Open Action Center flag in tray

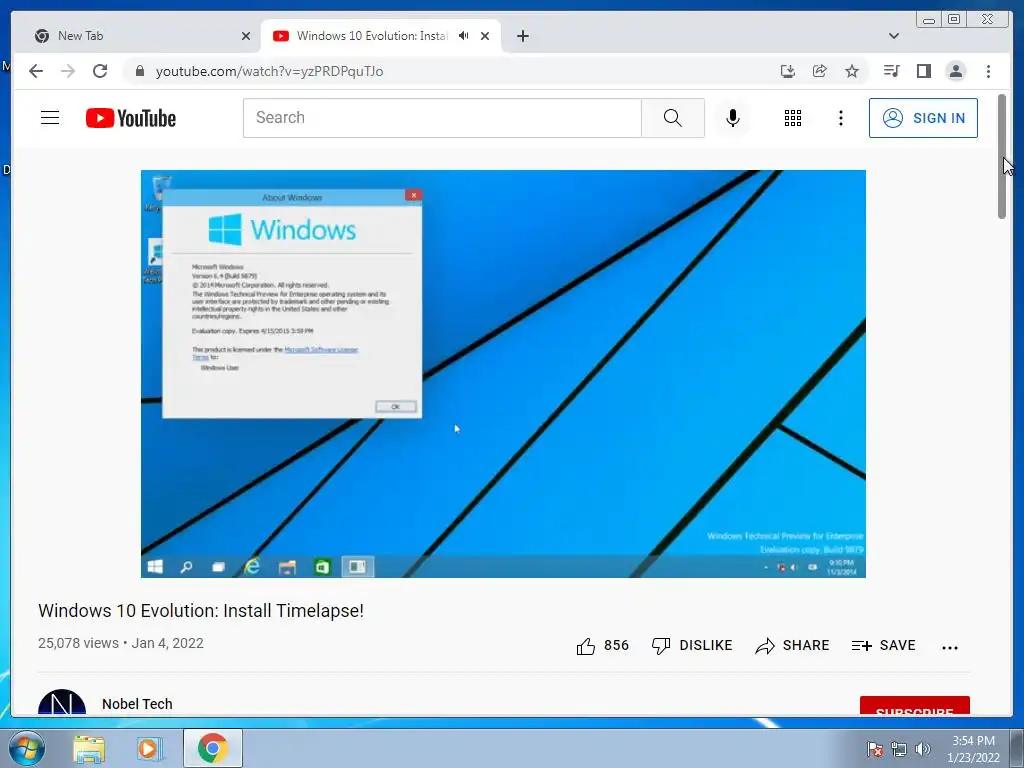[874, 749]
